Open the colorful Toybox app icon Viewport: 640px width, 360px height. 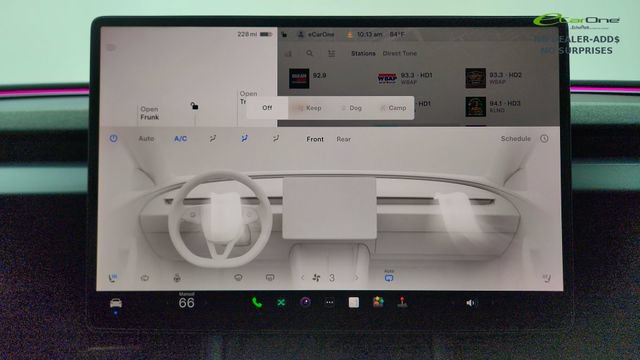(x=378, y=302)
